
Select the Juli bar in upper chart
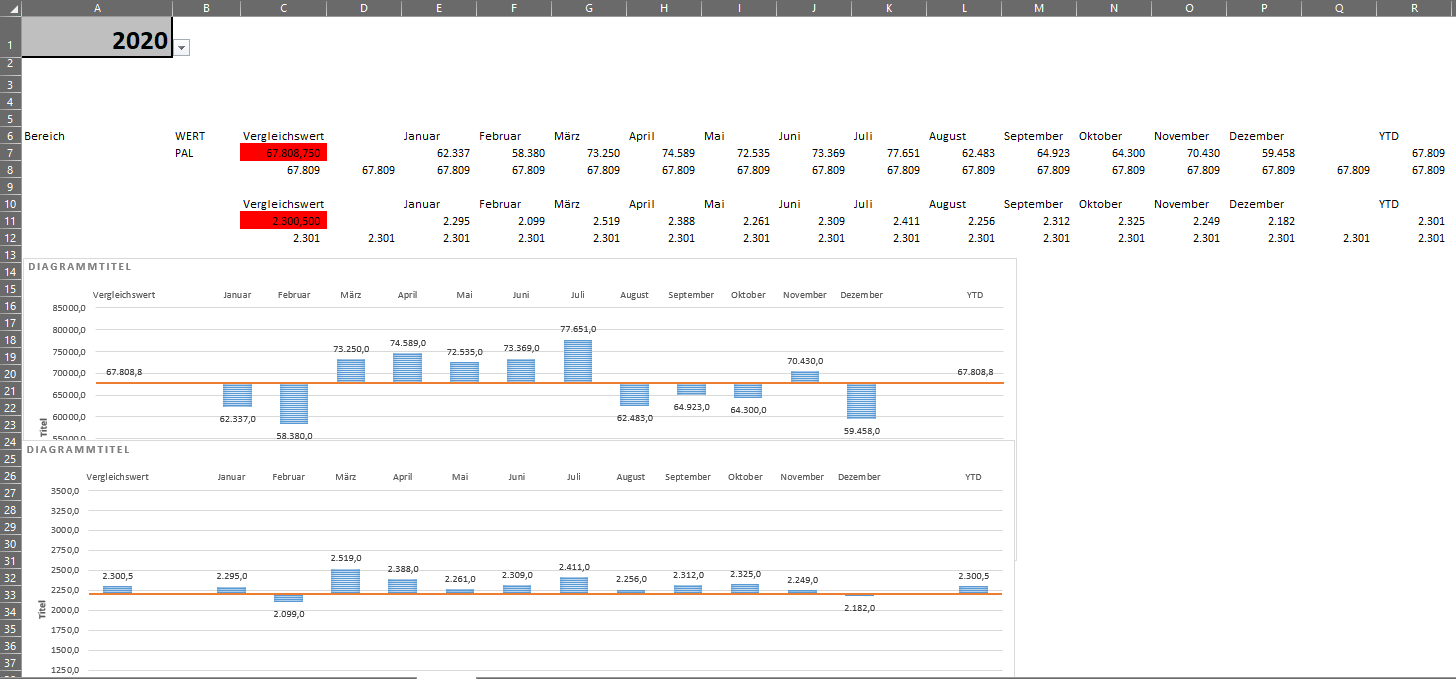[x=578, y=361]
